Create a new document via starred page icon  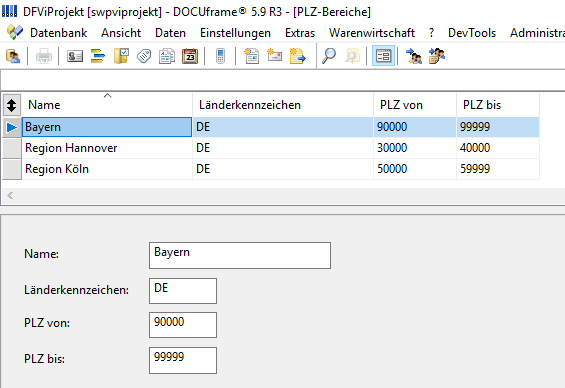(x=252, y=56)
